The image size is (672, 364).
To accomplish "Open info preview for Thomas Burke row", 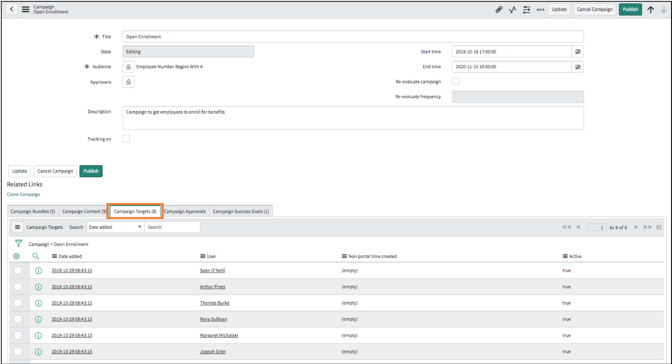I will tap(38, 303).
